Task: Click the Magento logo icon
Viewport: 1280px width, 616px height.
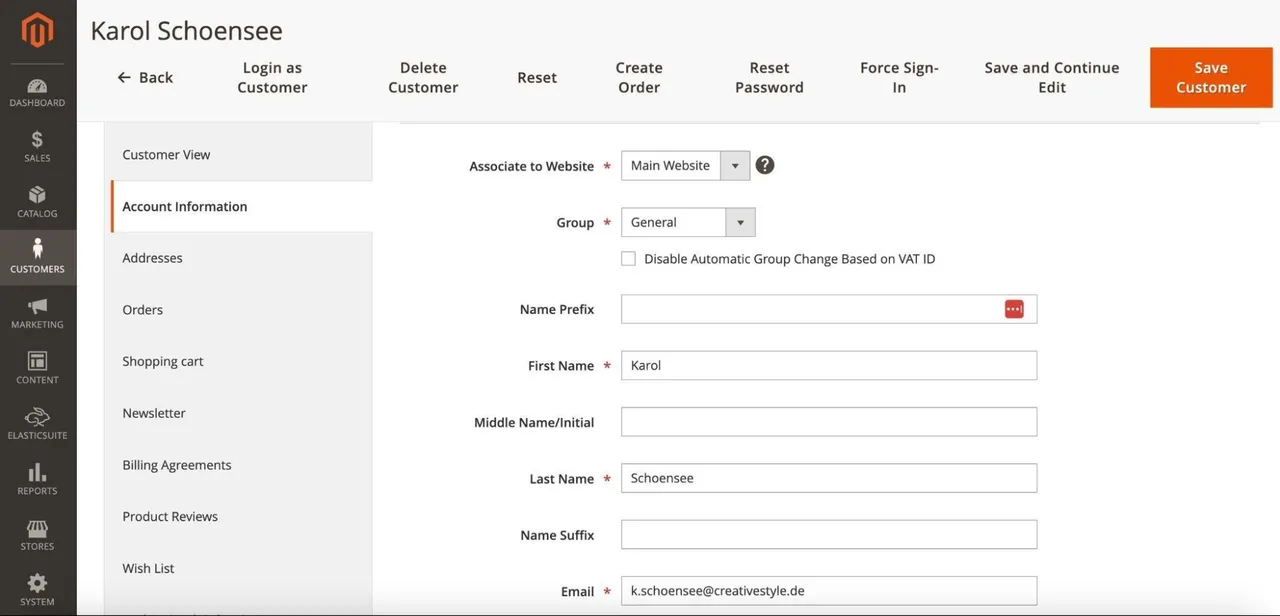Action: click(x=38, y=30)
